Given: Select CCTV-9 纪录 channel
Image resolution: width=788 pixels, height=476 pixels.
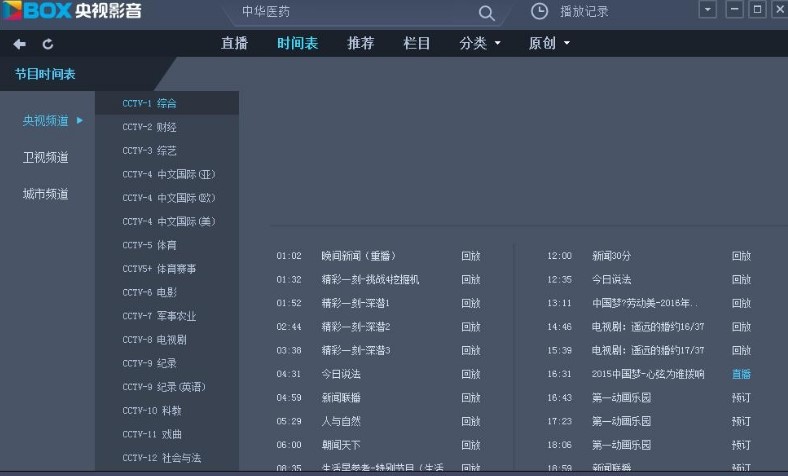Looking at the screenshot, I should coord(167,363).
